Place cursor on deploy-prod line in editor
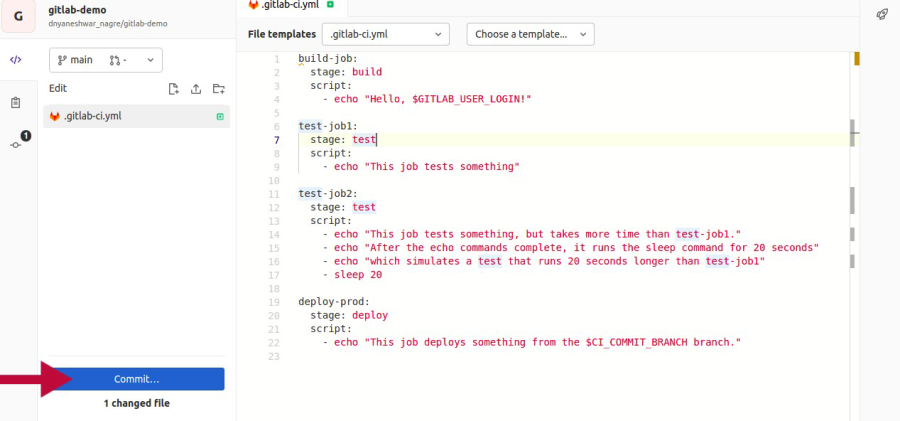 point(328,301)
